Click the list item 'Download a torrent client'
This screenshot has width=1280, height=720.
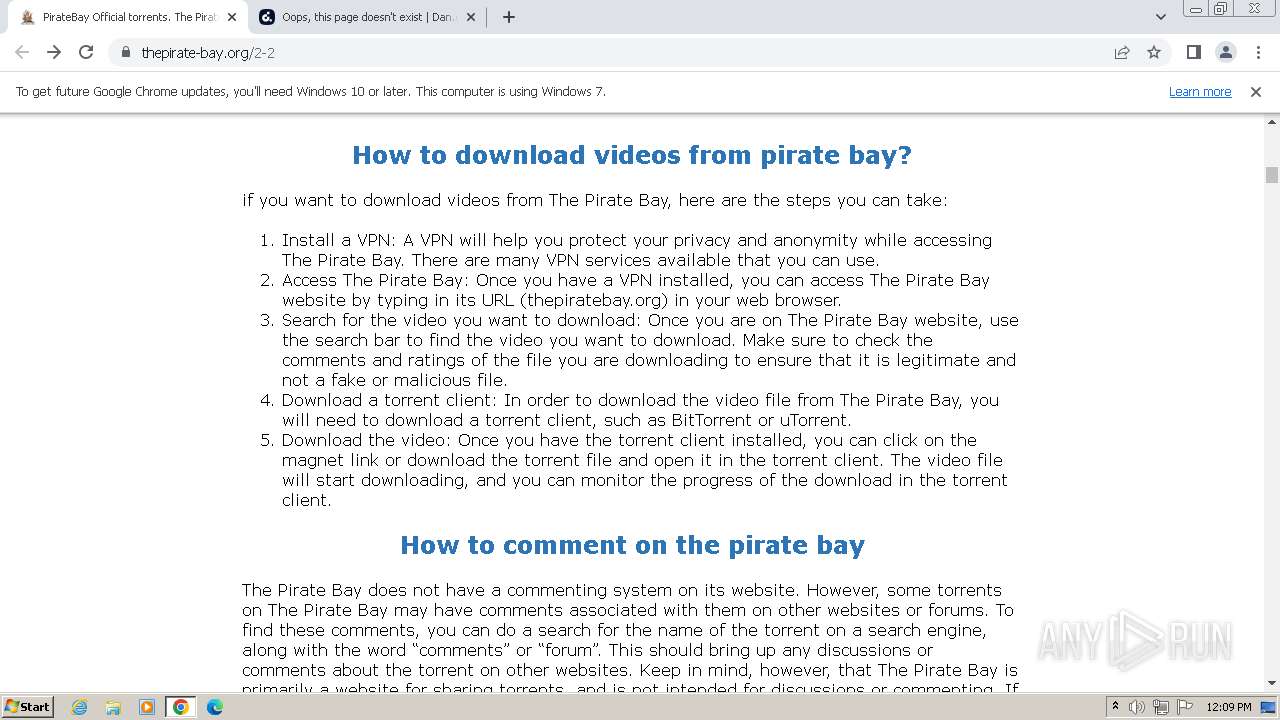point(640,410)
